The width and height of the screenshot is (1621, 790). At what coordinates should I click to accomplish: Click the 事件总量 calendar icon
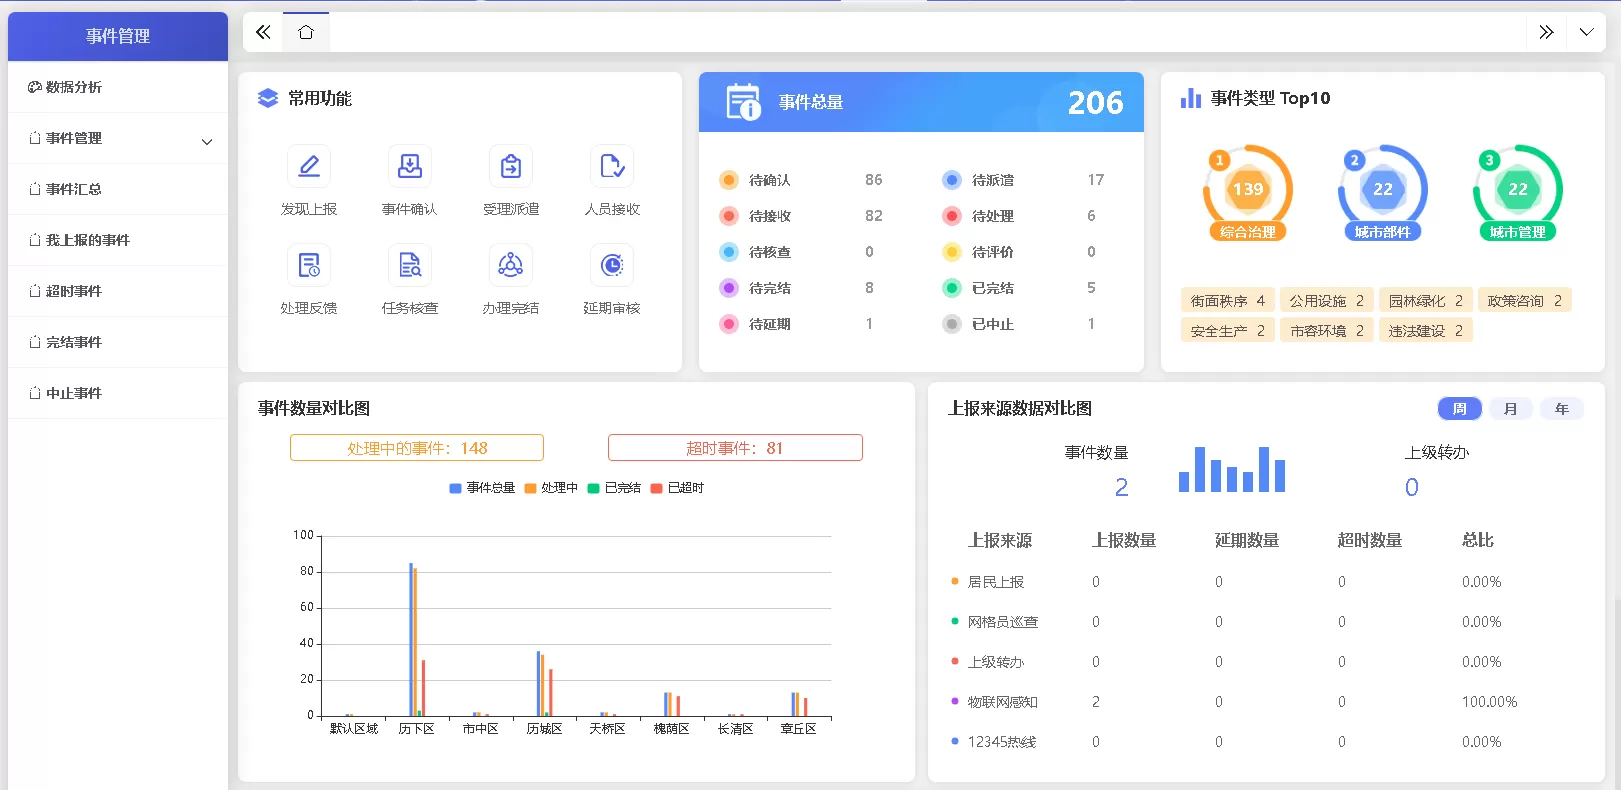tap(743, 102)
